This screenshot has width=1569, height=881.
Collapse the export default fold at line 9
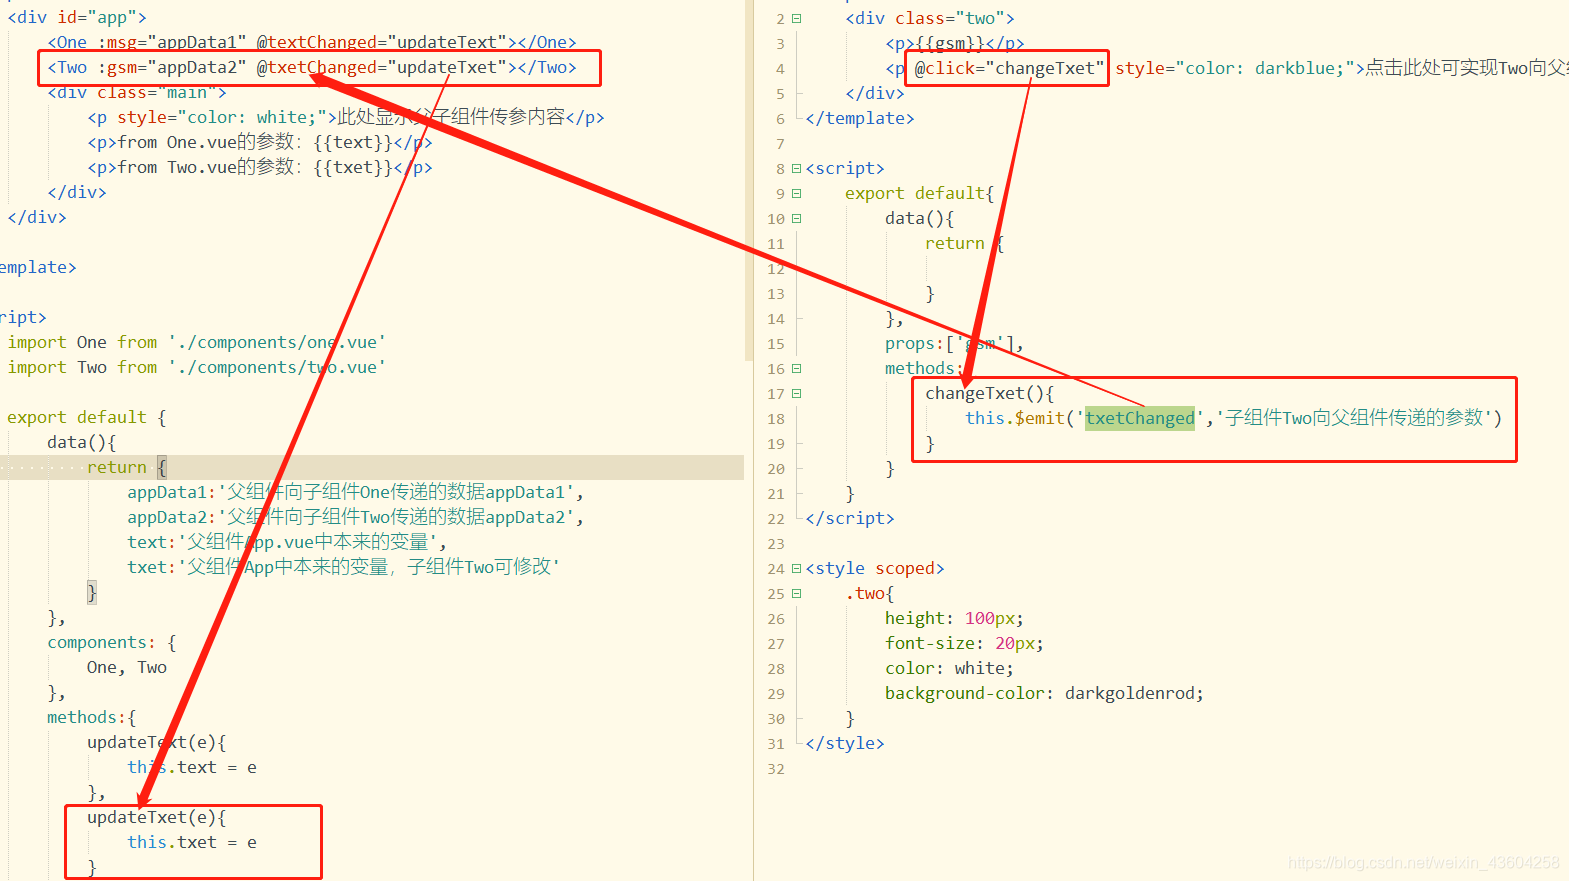point(796,193)
